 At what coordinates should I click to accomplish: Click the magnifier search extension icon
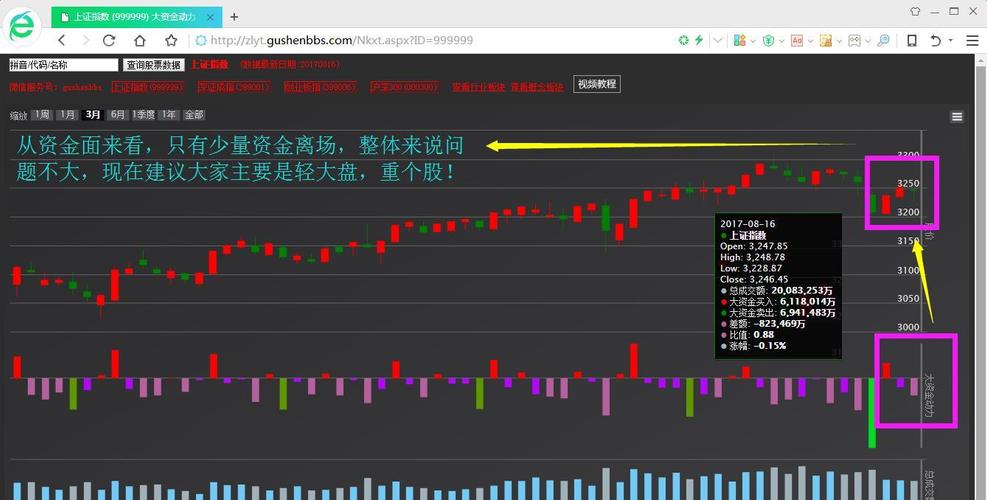click(x=884, y=40)
